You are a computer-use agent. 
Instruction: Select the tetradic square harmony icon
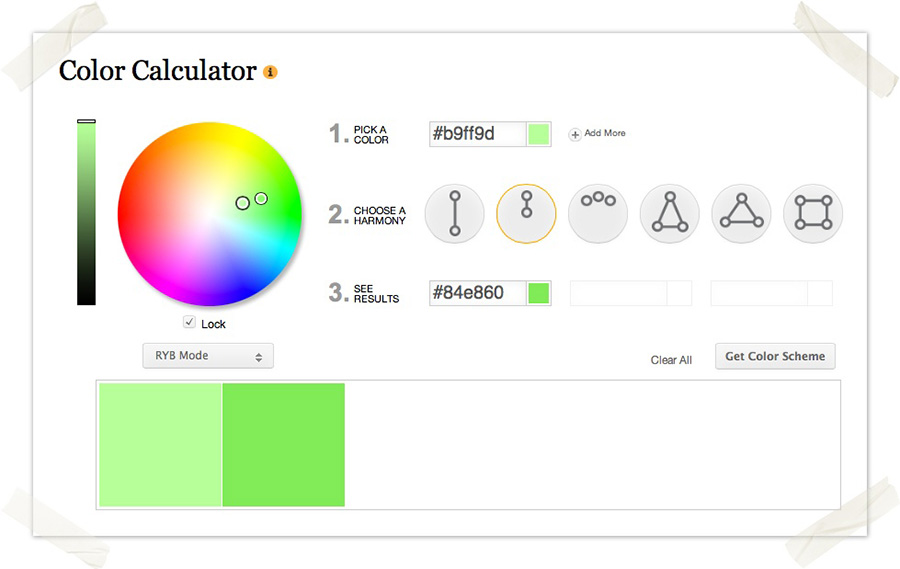point(813,214)
